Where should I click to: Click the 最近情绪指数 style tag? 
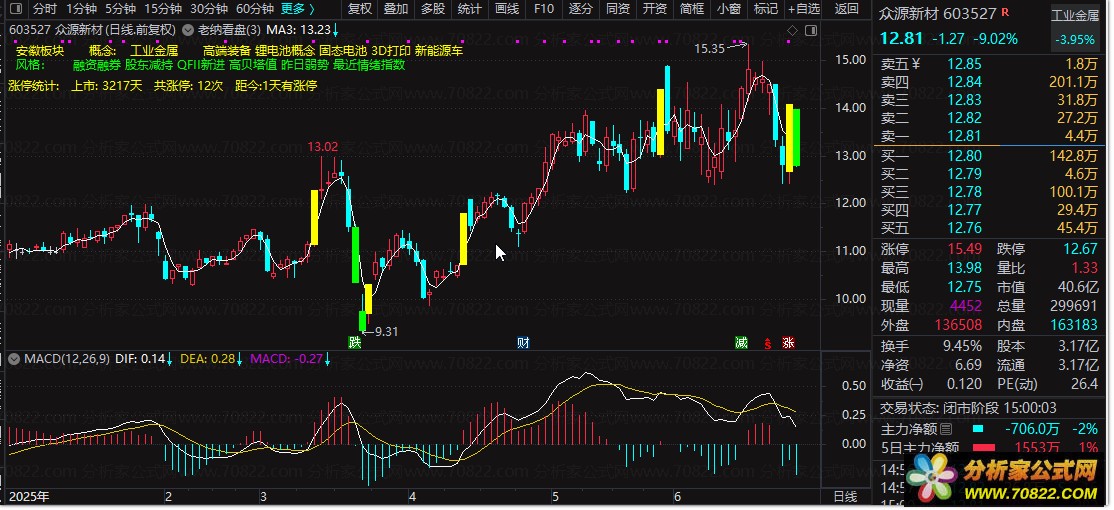[369, 65]
